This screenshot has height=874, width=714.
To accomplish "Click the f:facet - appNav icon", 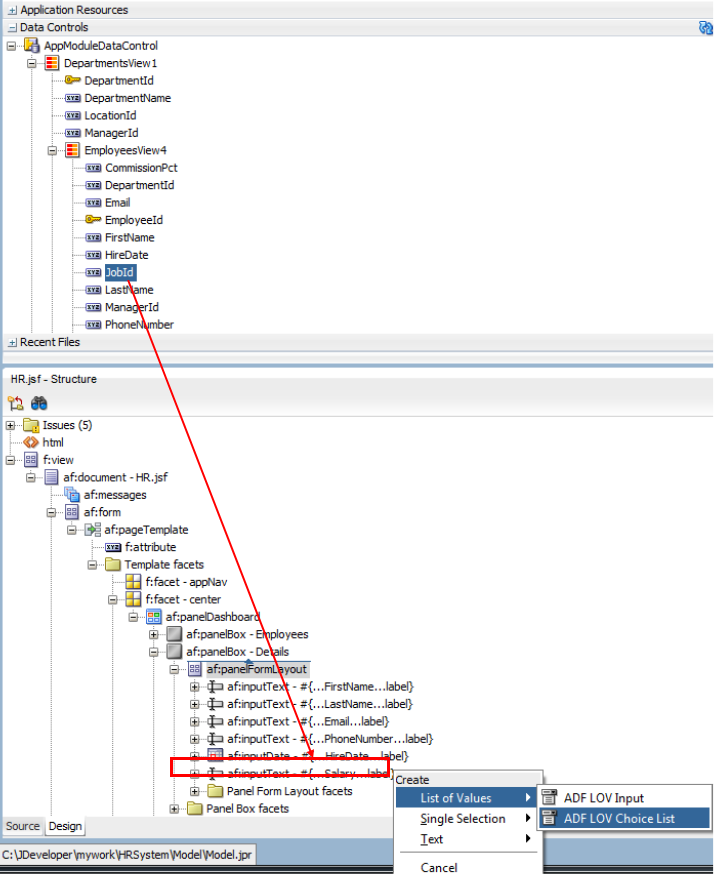I will (133, 582).
